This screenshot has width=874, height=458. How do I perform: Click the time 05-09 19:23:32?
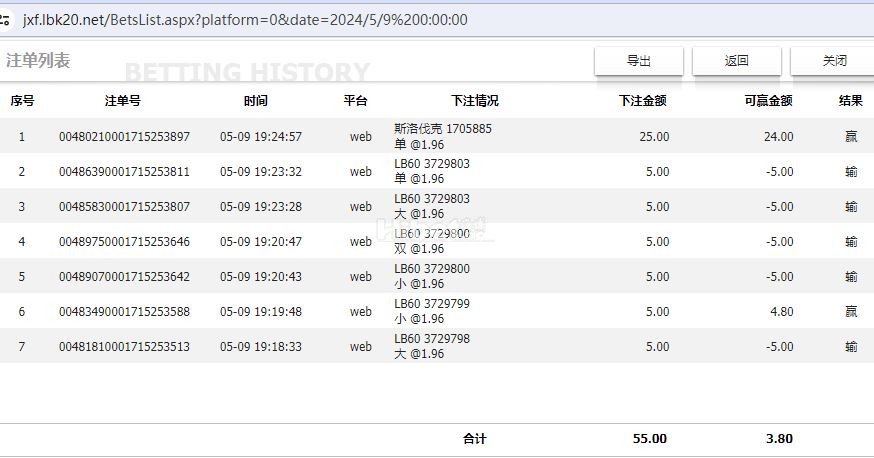(261, 172)
